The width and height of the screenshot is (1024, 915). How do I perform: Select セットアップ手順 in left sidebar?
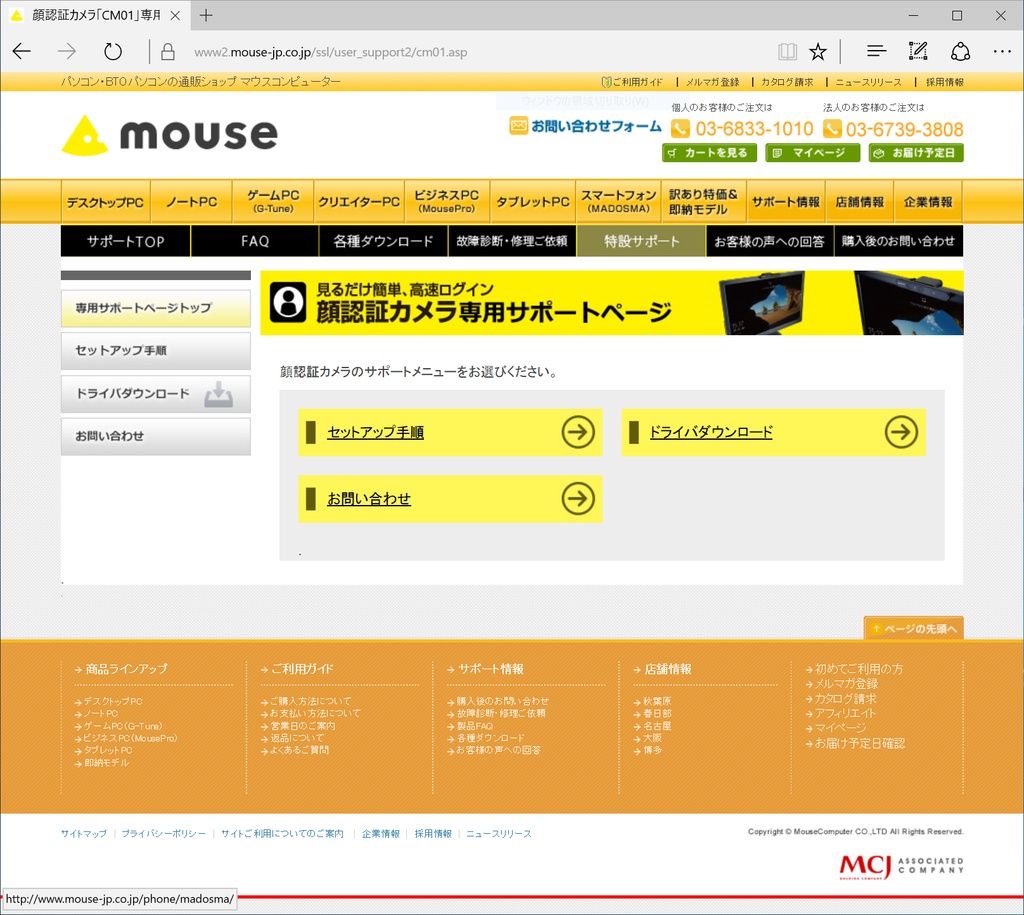tap(155, 351)
